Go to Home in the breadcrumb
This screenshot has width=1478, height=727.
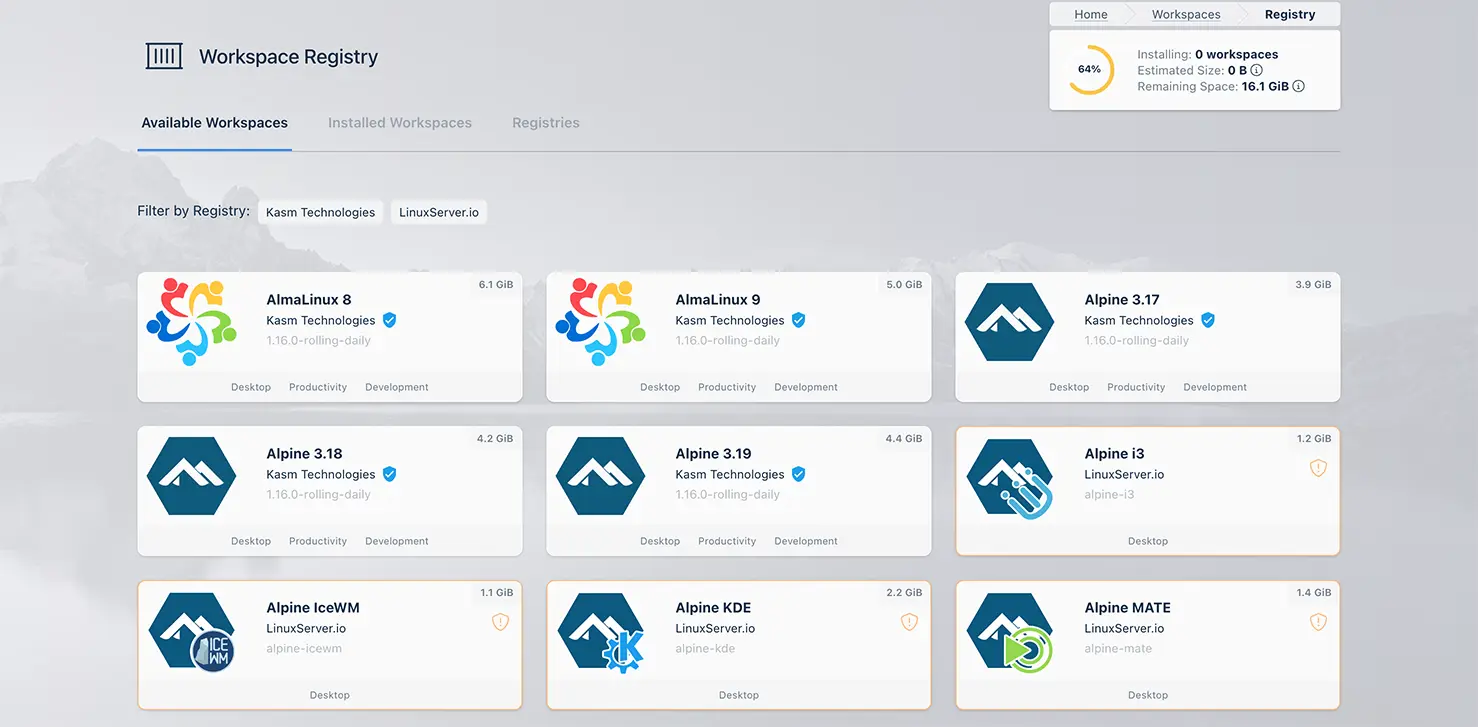click(x=1090, y=14)
